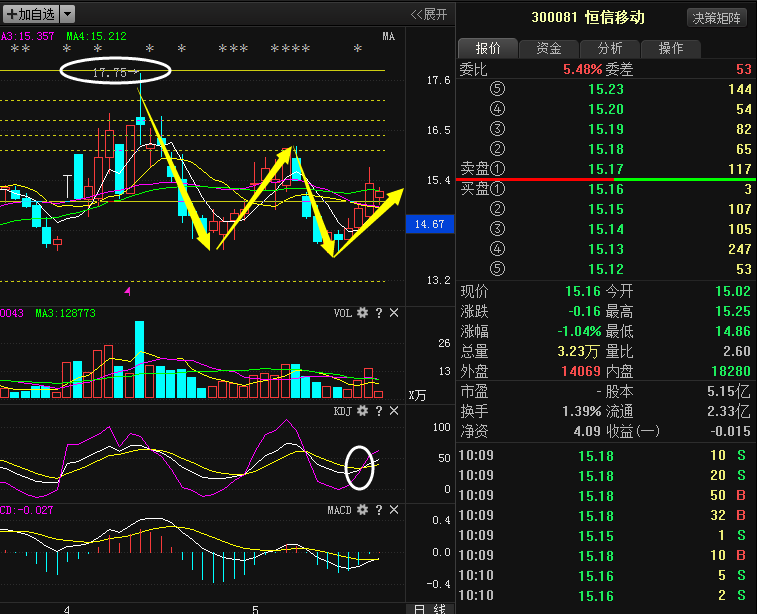This screenshot has height=614, width=757.
Task: Select the 日线 period label
Action: pyautogui.click(x=430, y=609)
